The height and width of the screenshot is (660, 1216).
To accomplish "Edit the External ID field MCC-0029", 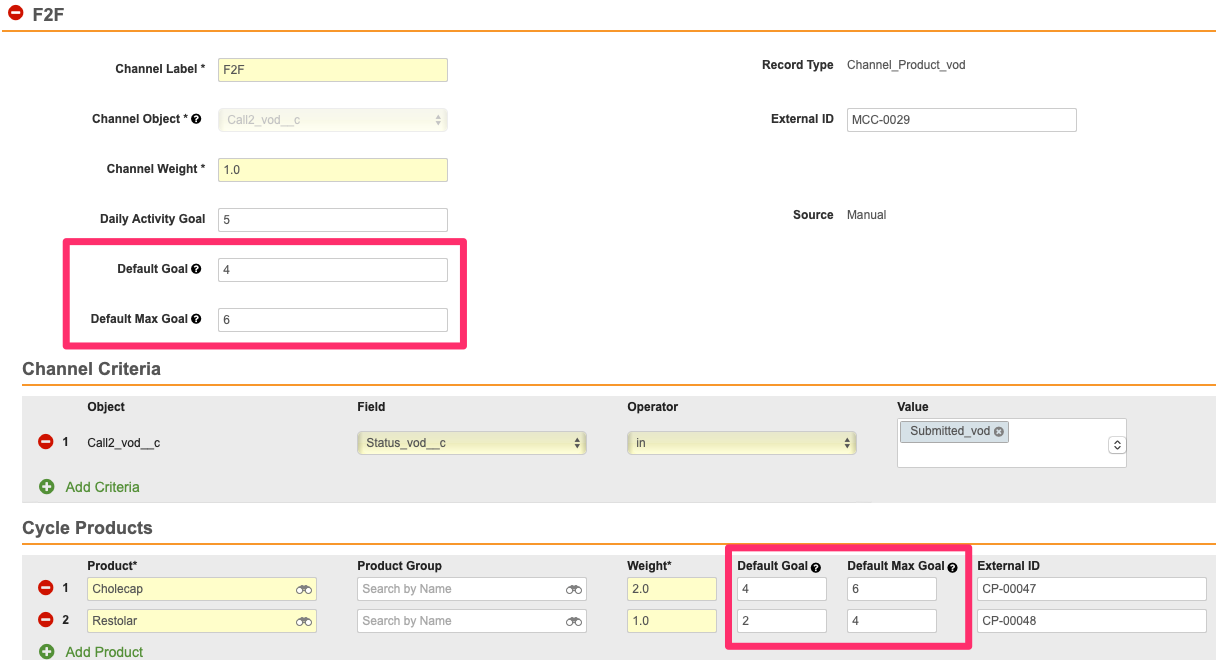I will tap(961, 120).
